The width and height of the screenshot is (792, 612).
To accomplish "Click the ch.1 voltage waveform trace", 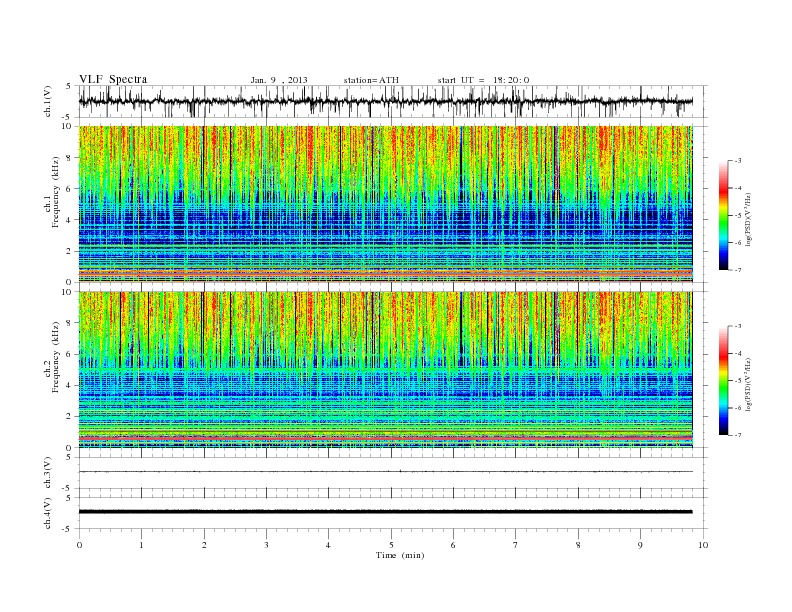I will click(385, 101).
